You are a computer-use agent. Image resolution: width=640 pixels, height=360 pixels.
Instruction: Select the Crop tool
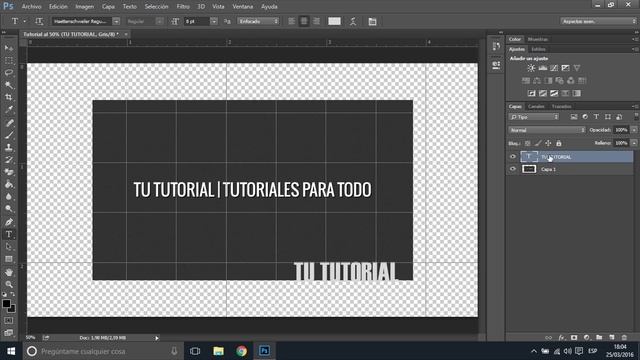coord(9,97)
